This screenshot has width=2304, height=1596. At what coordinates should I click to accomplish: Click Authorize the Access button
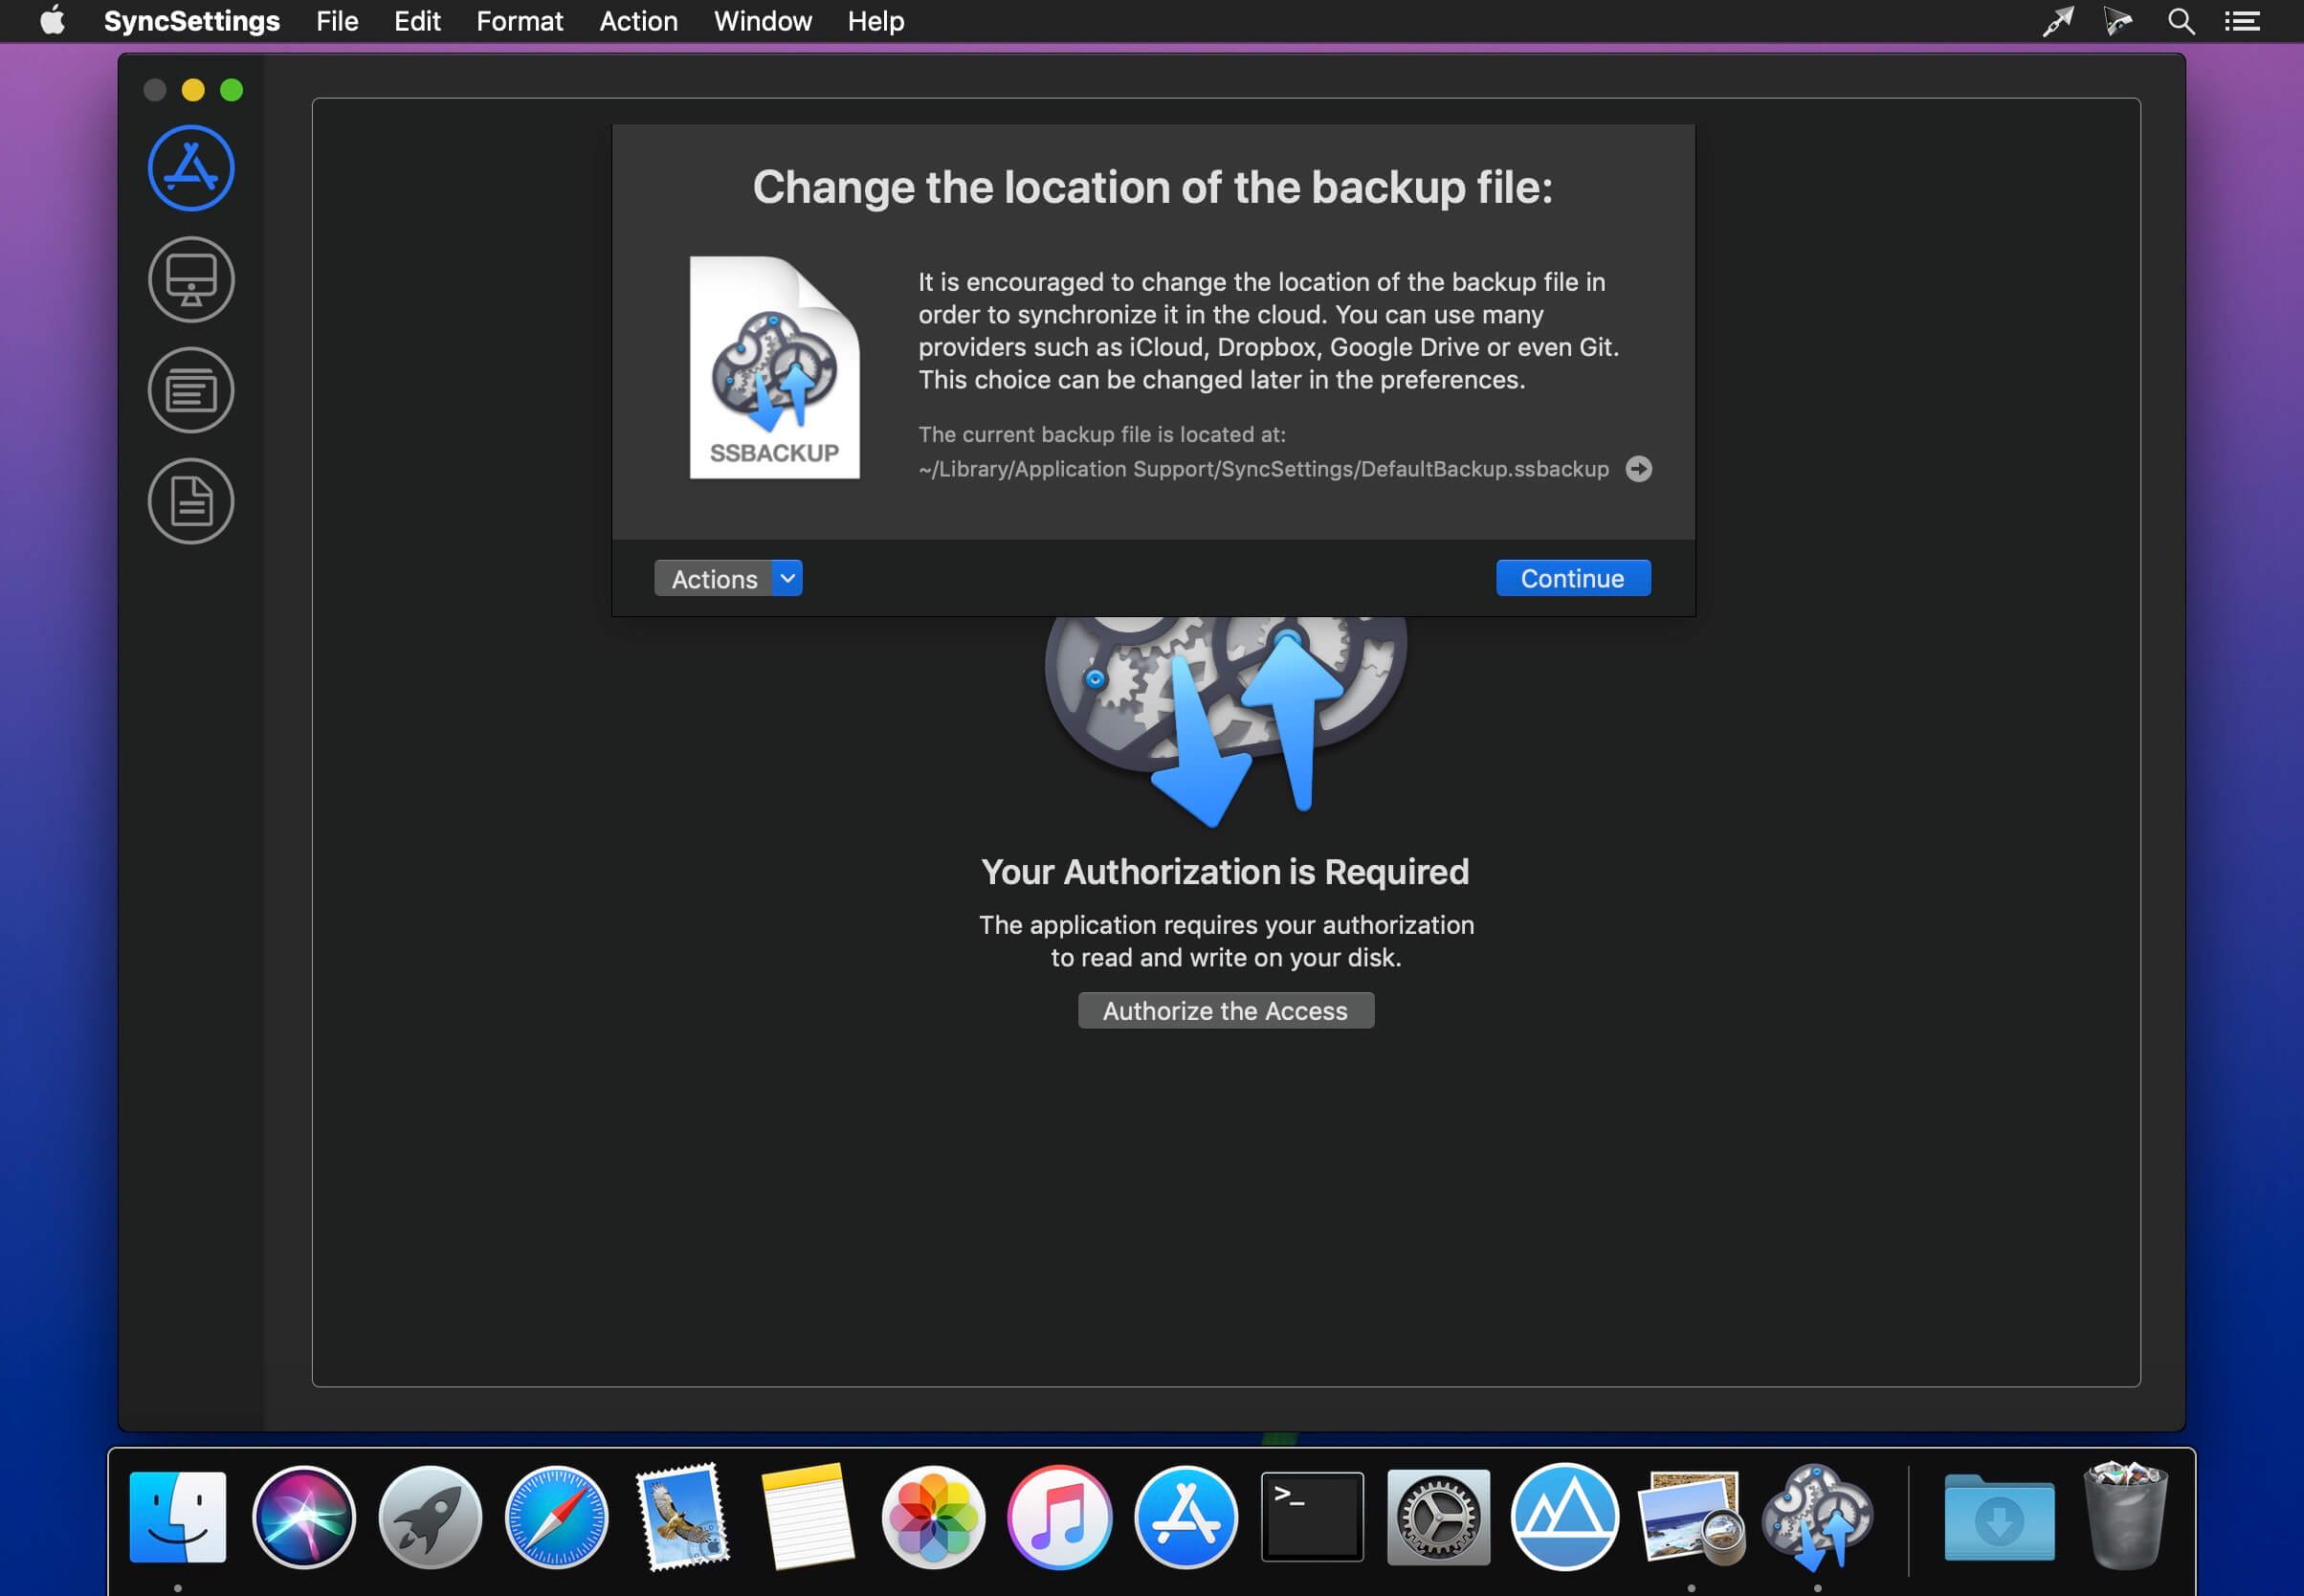pyautogui.click(x=1225, y=1010)
